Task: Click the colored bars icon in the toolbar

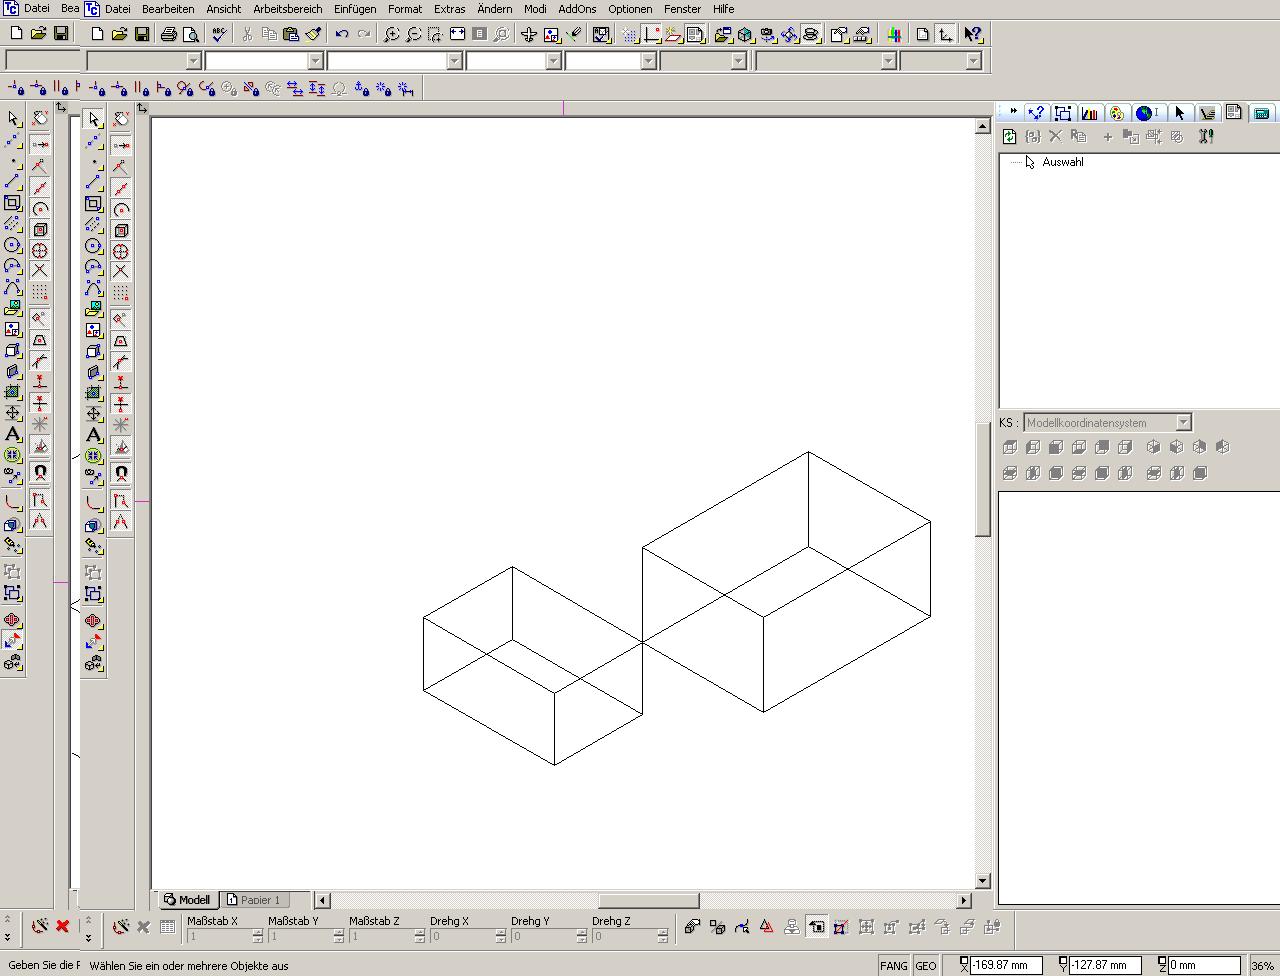Action: coord(894,34)
